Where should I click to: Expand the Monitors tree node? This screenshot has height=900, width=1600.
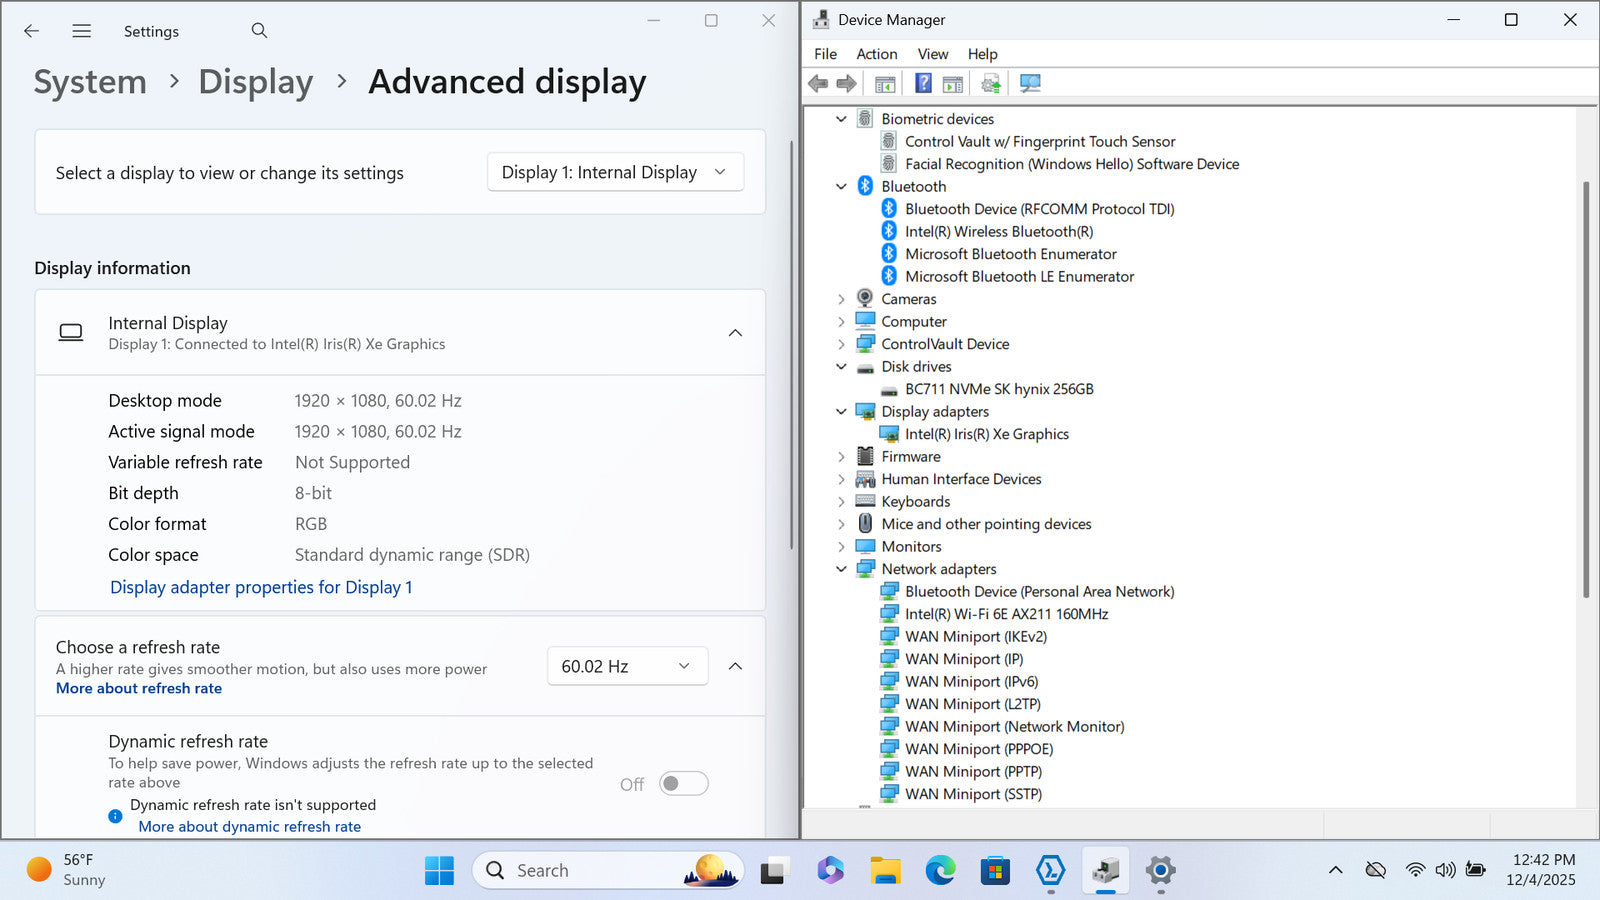[x=841, y=547]
